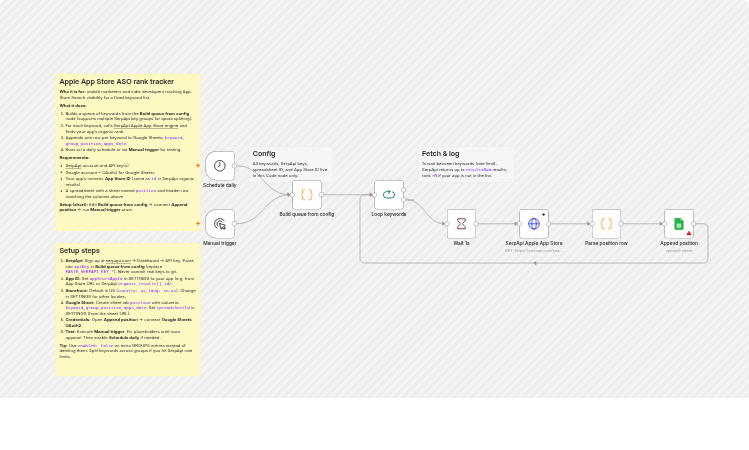
Task: Click the lightning bolt beside Manual trigger
Action: pyautogui.click(x=198, y=224)
